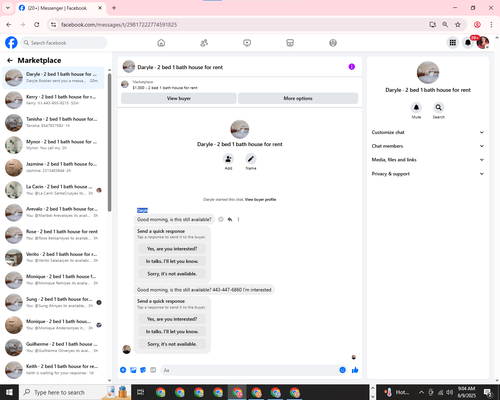The height and width of the screenshot is (400, 500).
Task: Click the Name pencil edit icon
Action: (251, 159)
